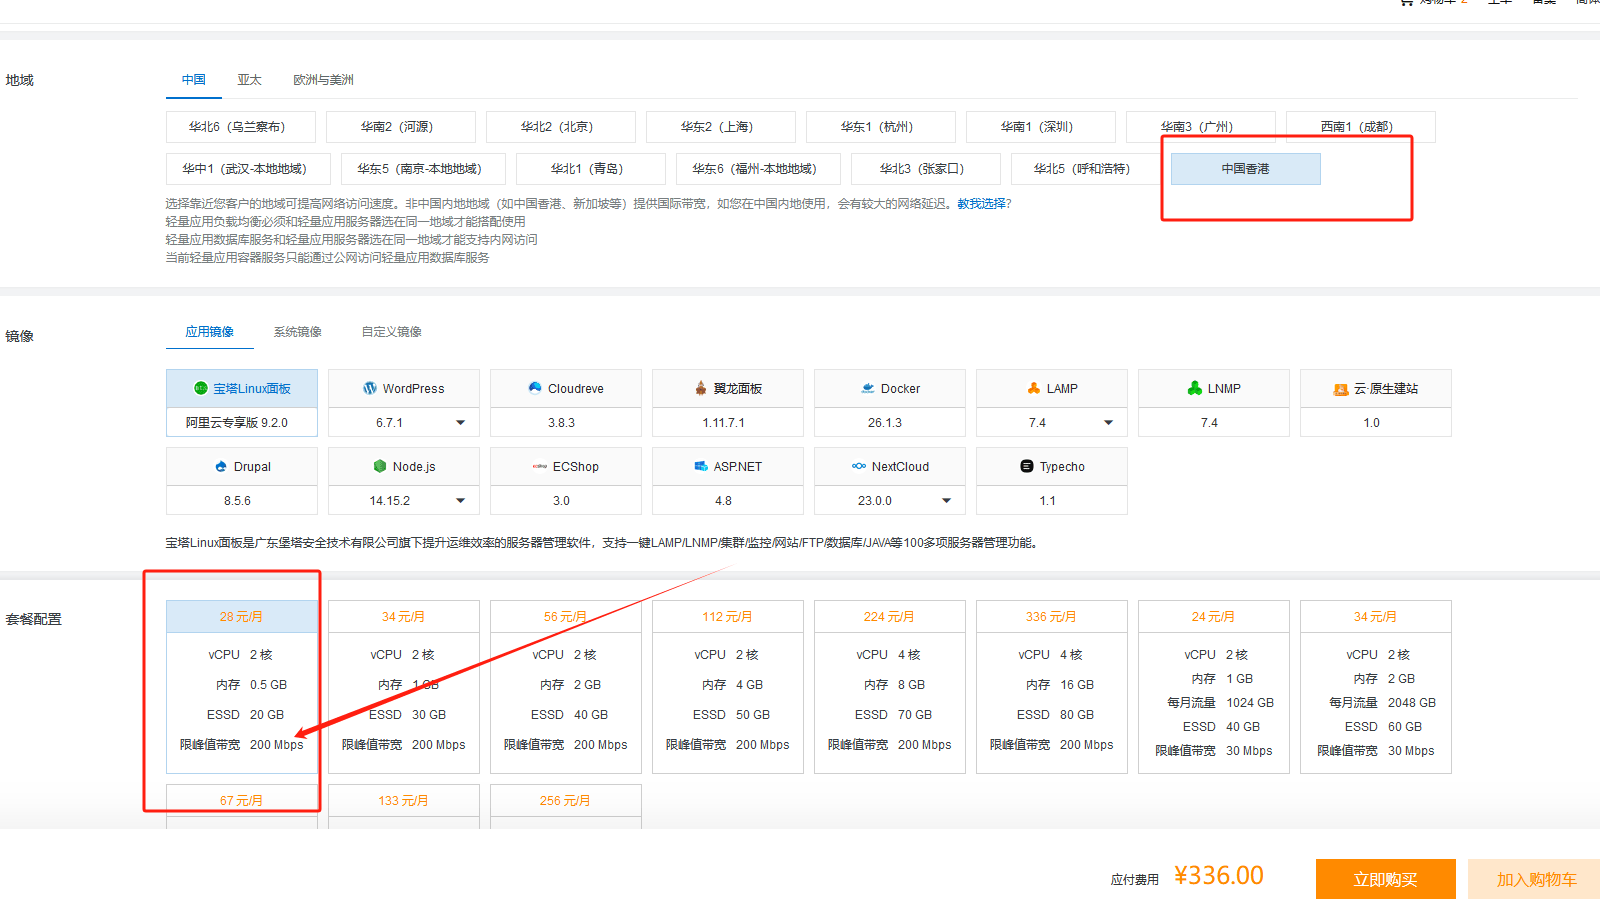Select the 宝塔Linux面板 image icon

tap(201, 388)
